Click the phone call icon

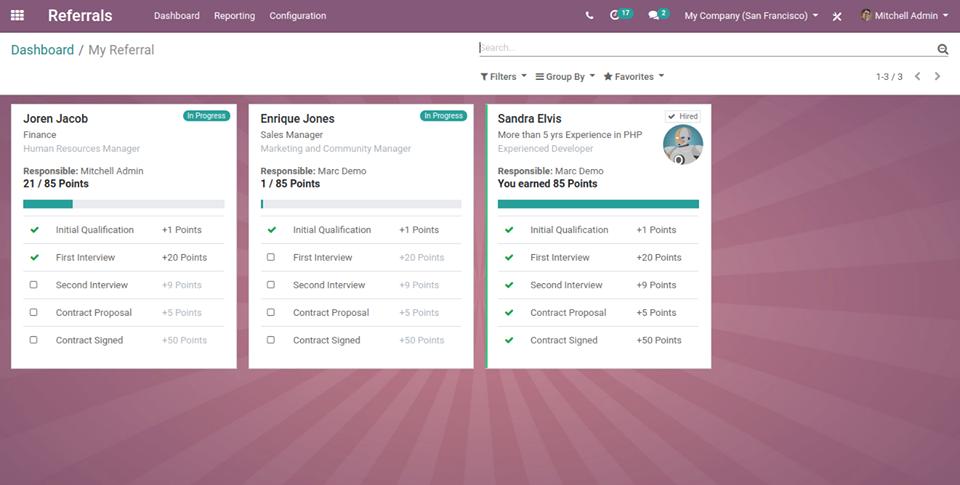[589, 16]
